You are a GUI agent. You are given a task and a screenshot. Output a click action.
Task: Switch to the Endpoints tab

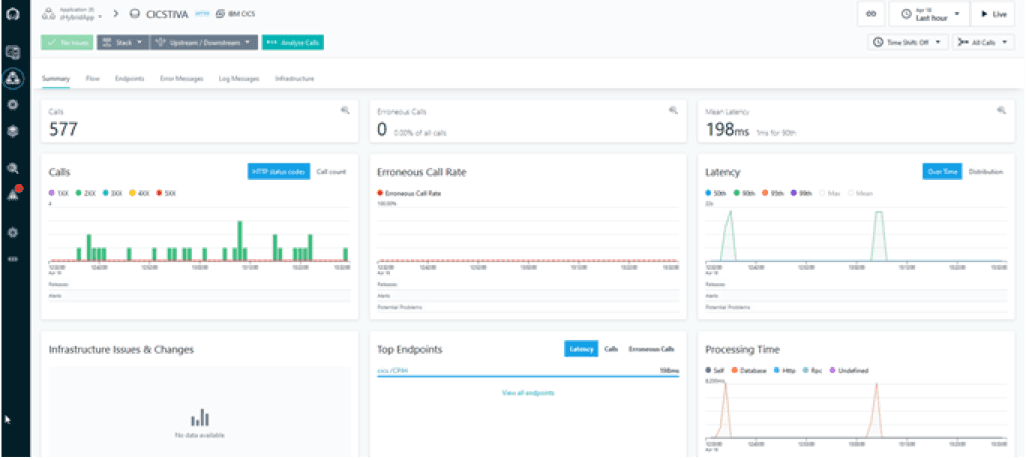128,78
